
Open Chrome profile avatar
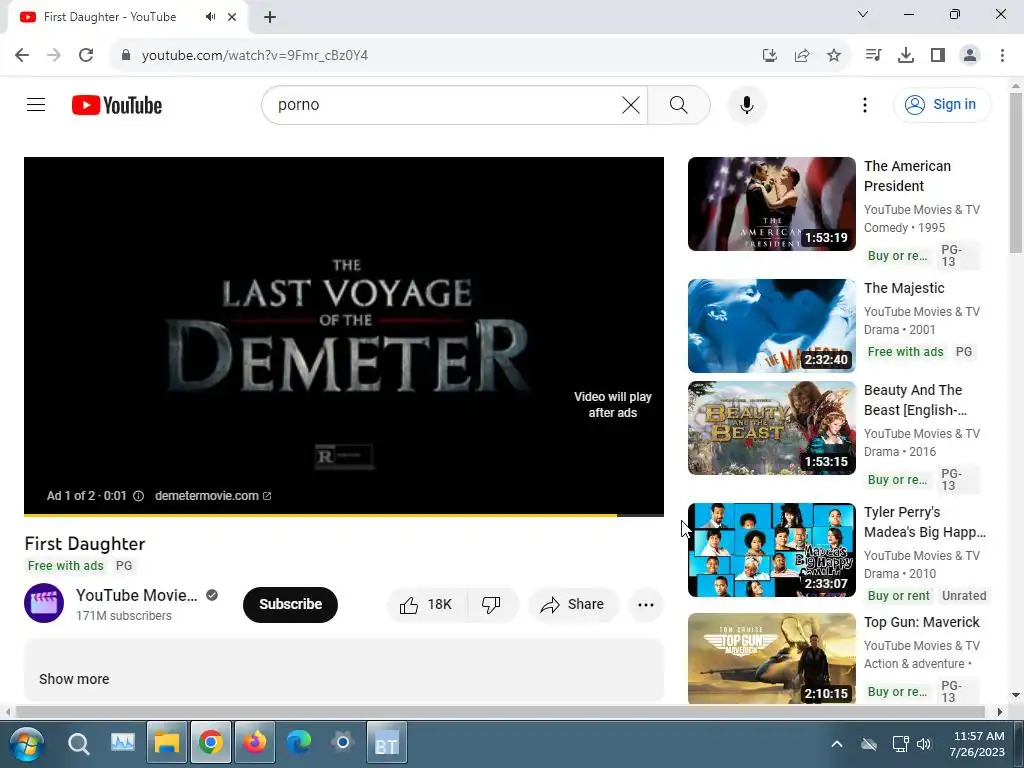(970, 56)
